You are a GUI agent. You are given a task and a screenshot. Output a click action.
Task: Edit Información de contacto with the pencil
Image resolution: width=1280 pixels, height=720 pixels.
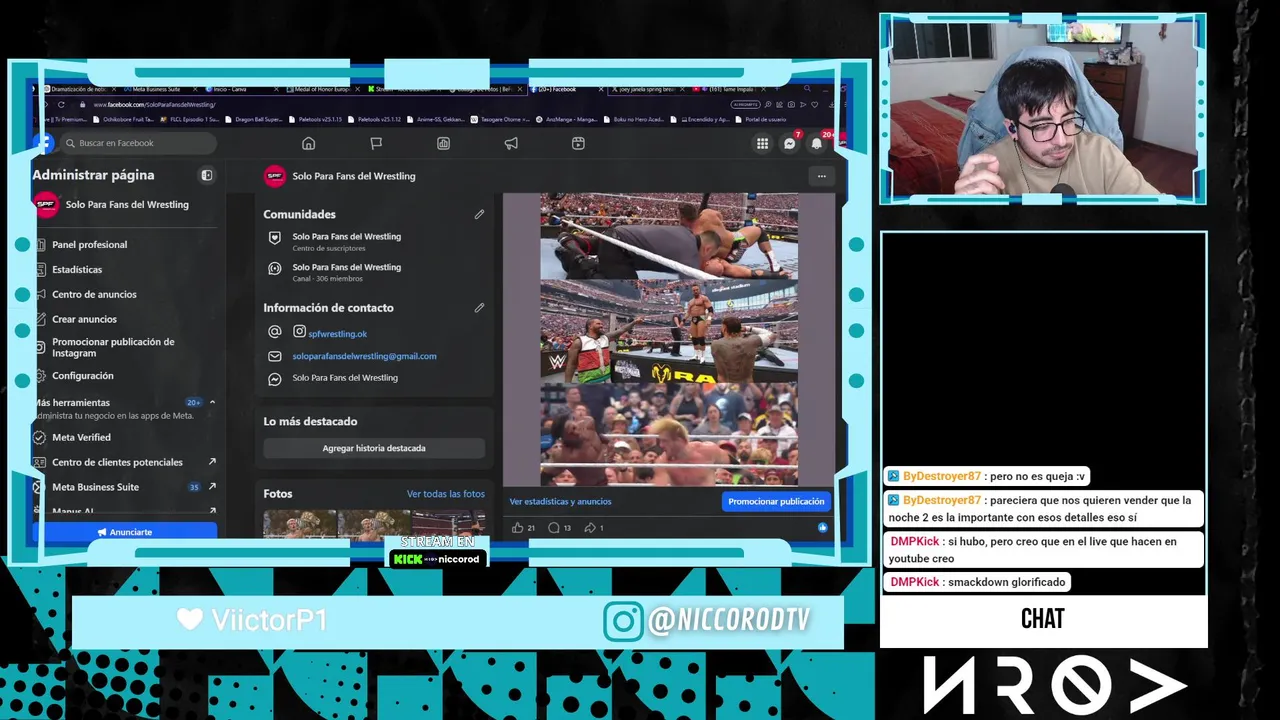pos(479,308)
